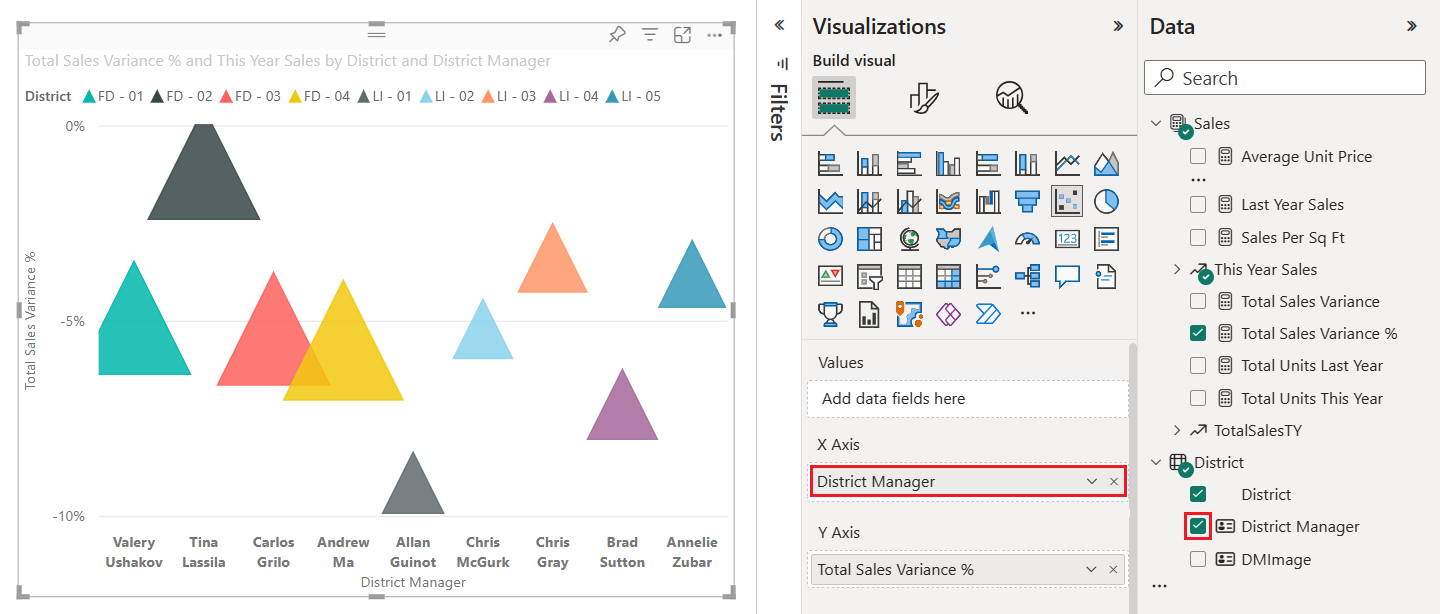Select the funnel chart visual
1440x614 pixels.
click(x=1027, y=200)
